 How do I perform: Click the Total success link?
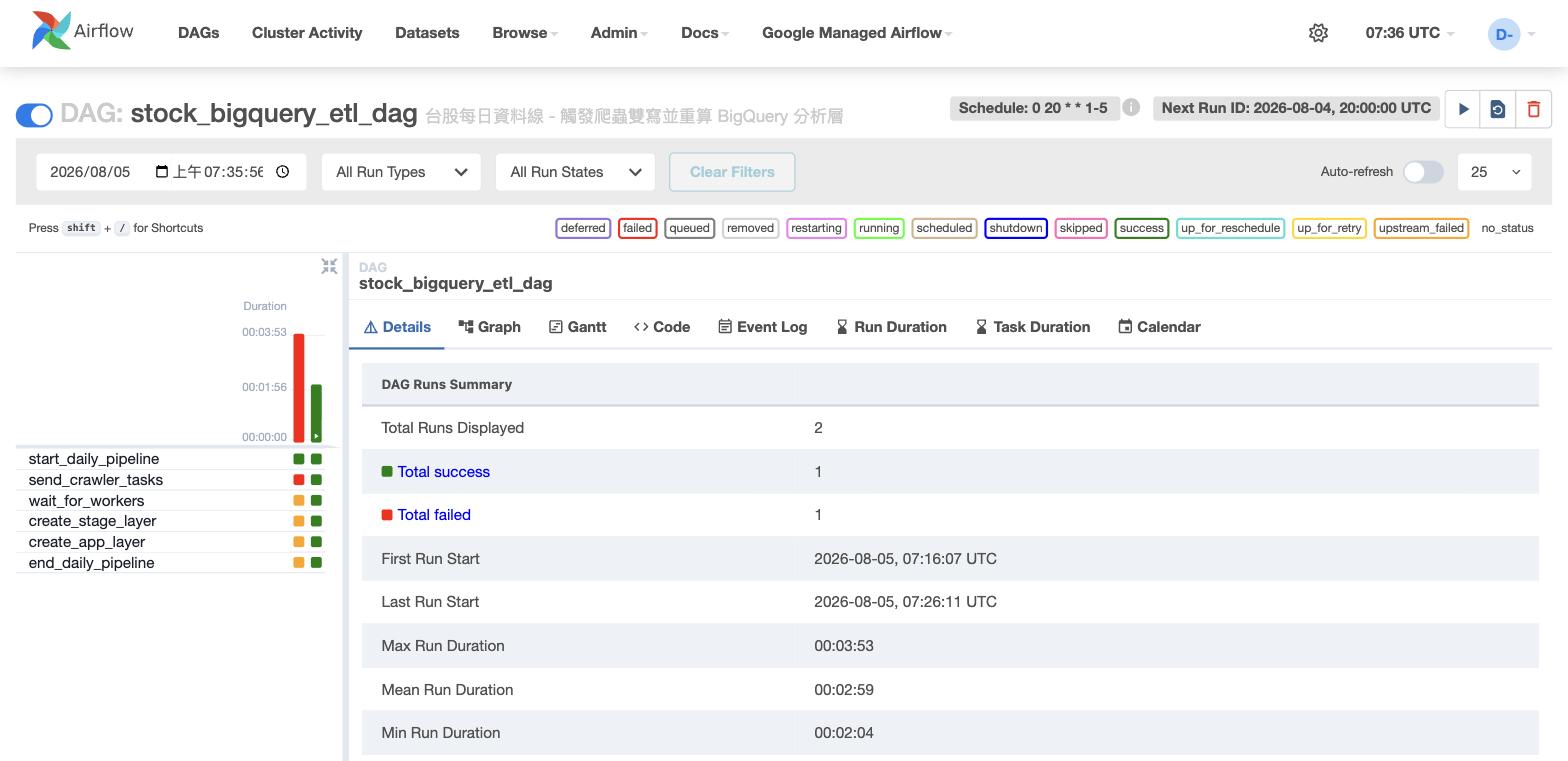tap(443, 472)
